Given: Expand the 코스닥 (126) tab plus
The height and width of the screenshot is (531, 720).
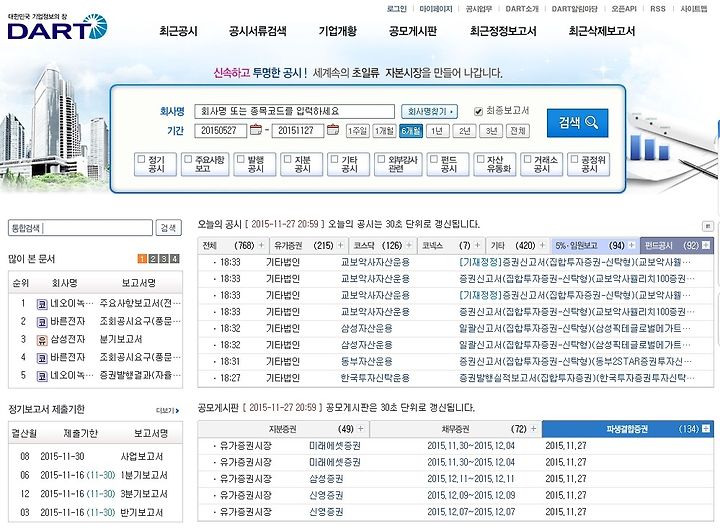Looking at the screenshot, I should [x=409, y=245].
